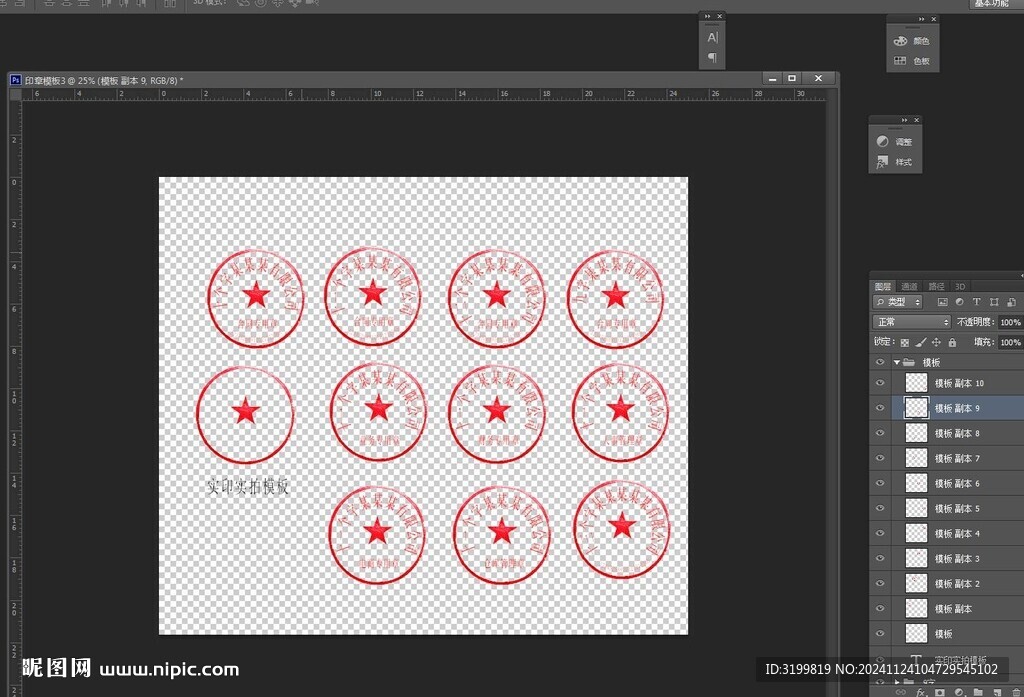Filter layers by smart object icon
1024x697 pixels.
click(1011, 302)
